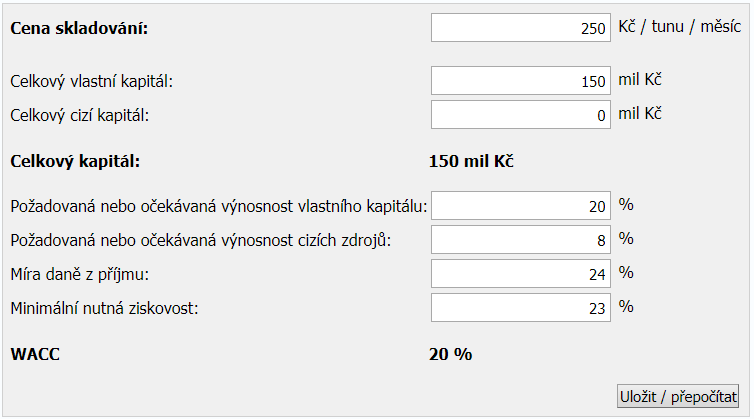Select the Celkový cizí kapitál input field
754x419 pixels.
click(x=520, y=115)
